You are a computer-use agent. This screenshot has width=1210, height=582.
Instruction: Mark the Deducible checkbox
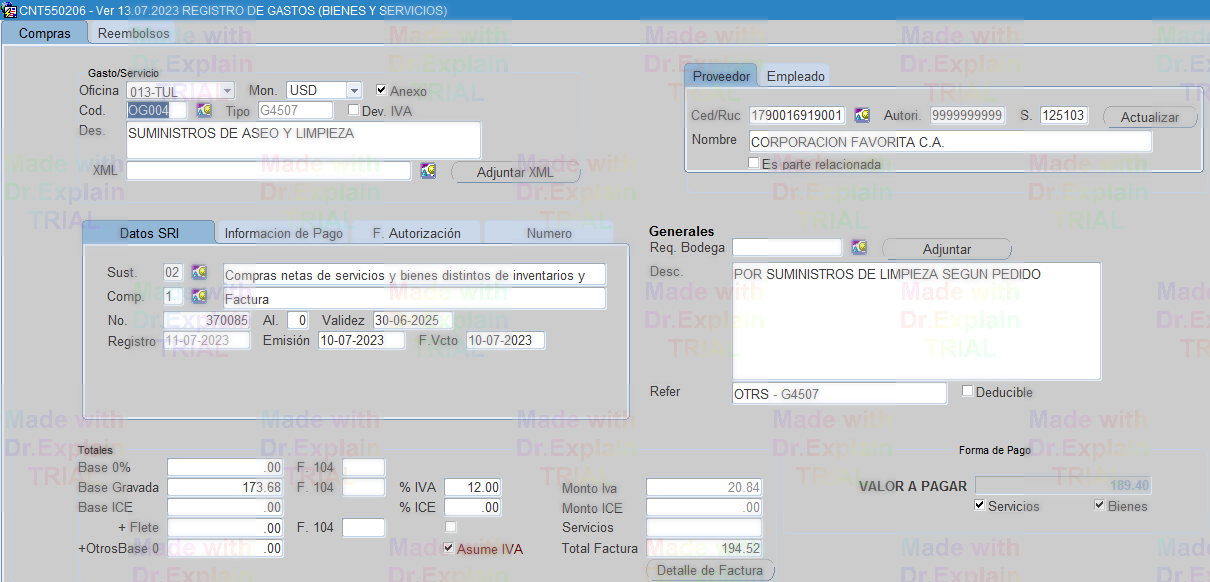tap(967, 391)
